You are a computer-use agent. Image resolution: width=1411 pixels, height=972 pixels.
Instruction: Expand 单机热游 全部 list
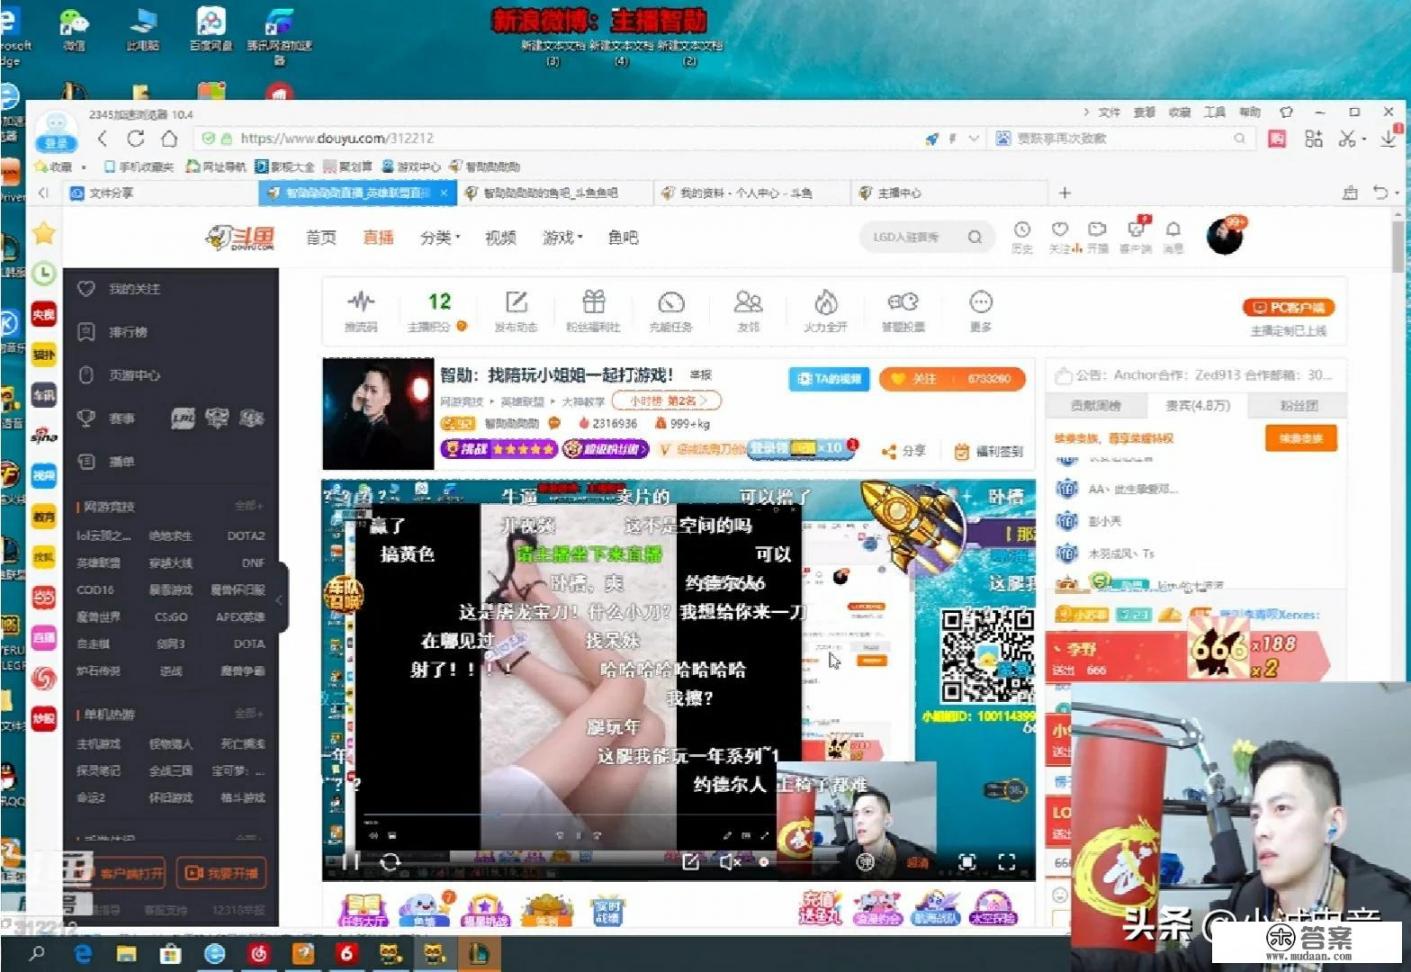(x=248, y=714)
